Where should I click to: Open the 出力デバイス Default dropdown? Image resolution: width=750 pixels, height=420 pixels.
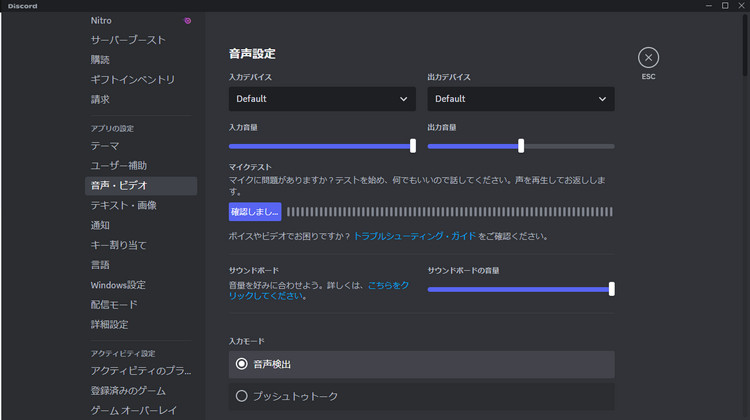pos(521,99)
